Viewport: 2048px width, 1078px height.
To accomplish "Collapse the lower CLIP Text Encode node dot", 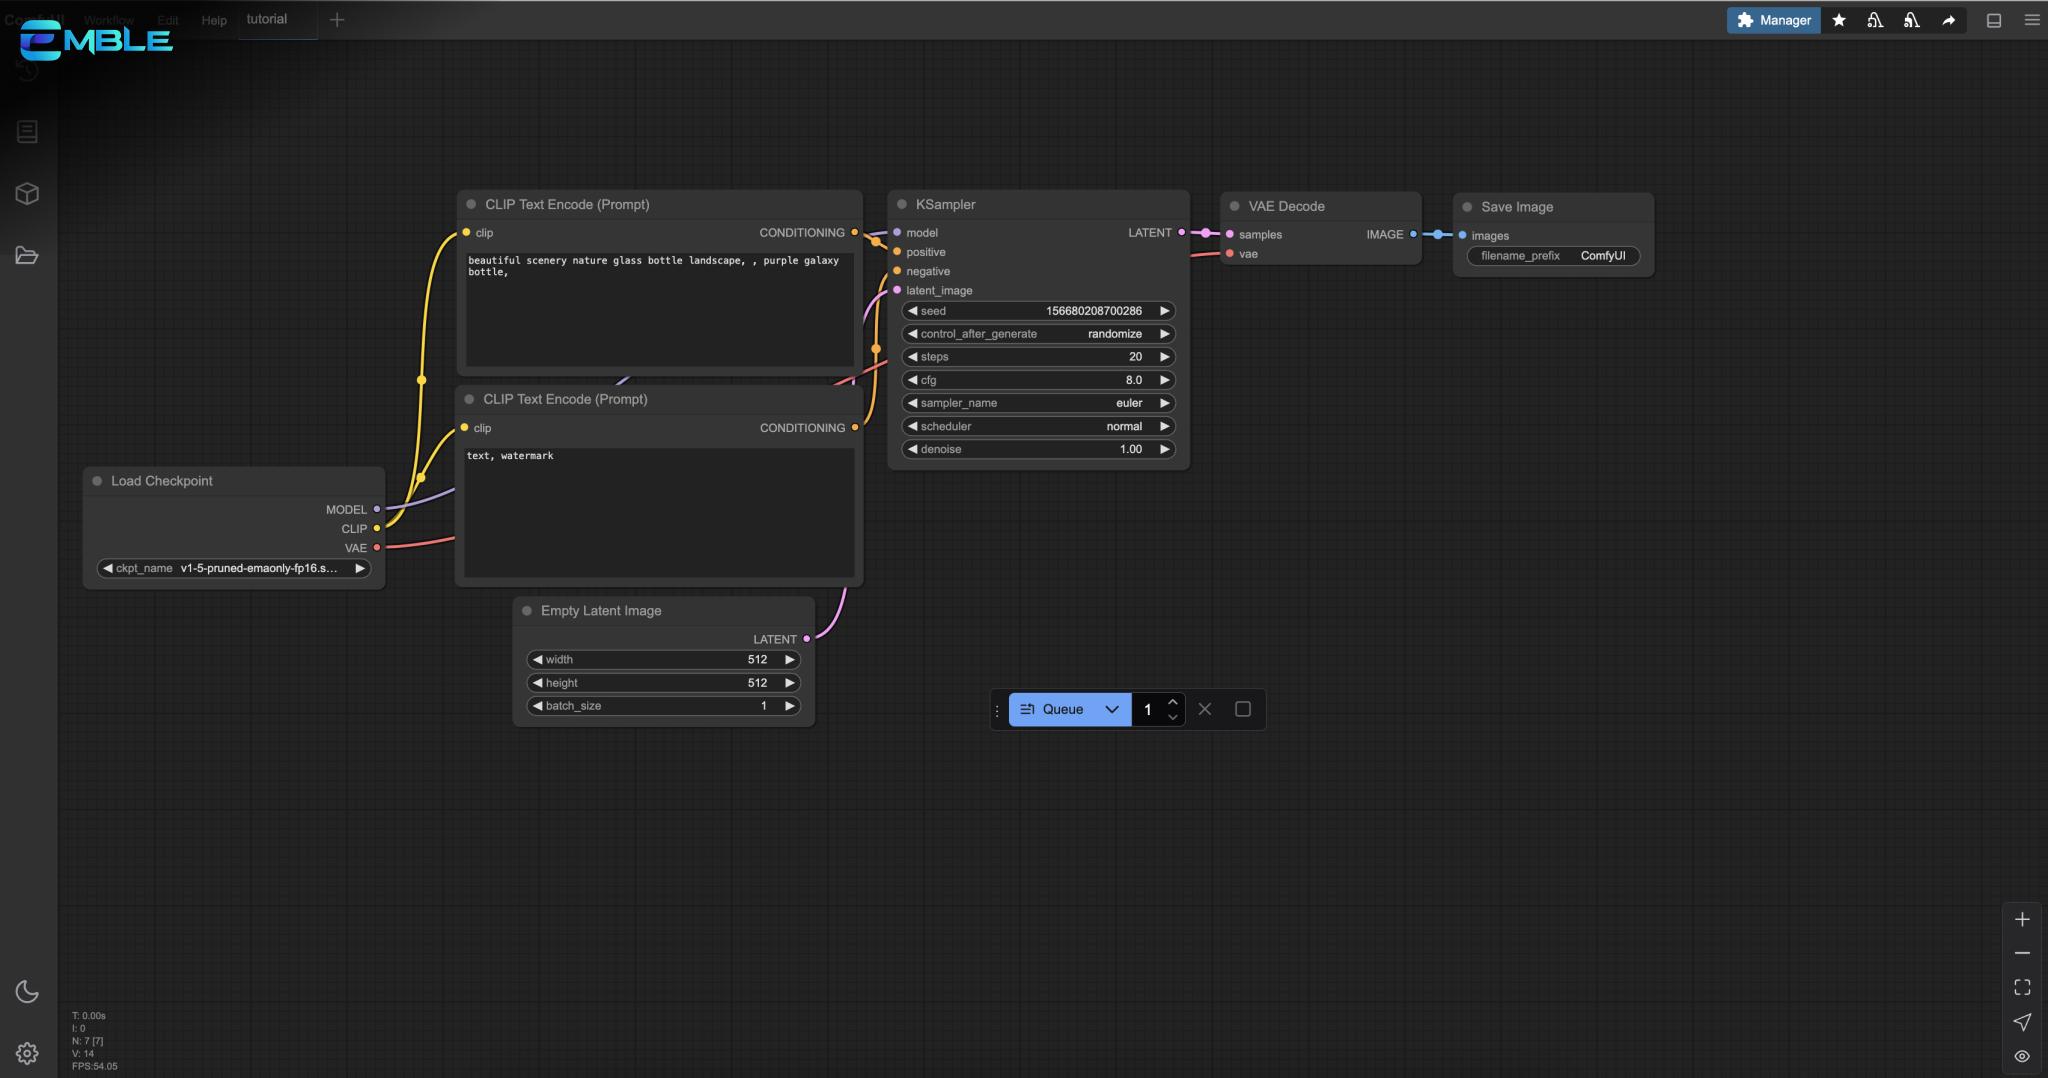I will pyautogui.click(x=469, y=399).
